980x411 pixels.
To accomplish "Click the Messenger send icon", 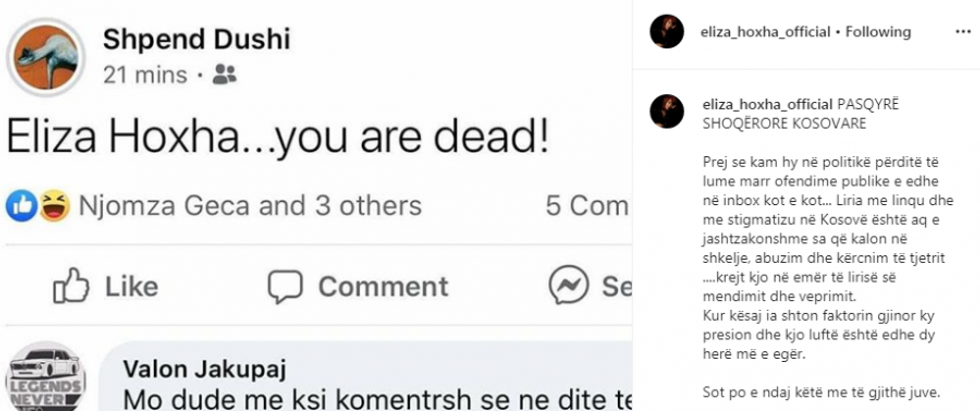I will pos(569,287).
